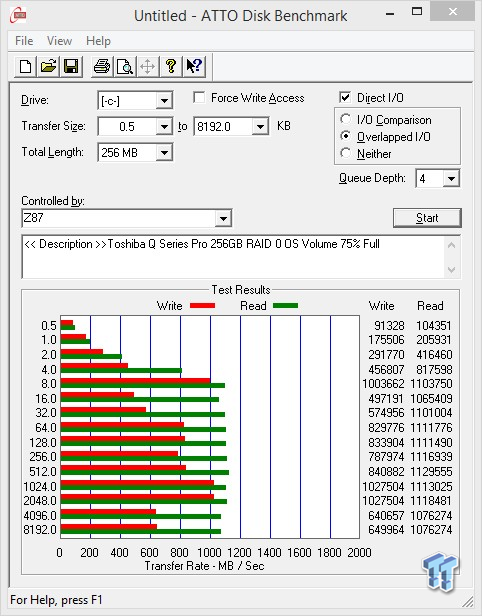Click the New document toolbar icon
This screenshot has height=616, width=482.
(26, 66)
